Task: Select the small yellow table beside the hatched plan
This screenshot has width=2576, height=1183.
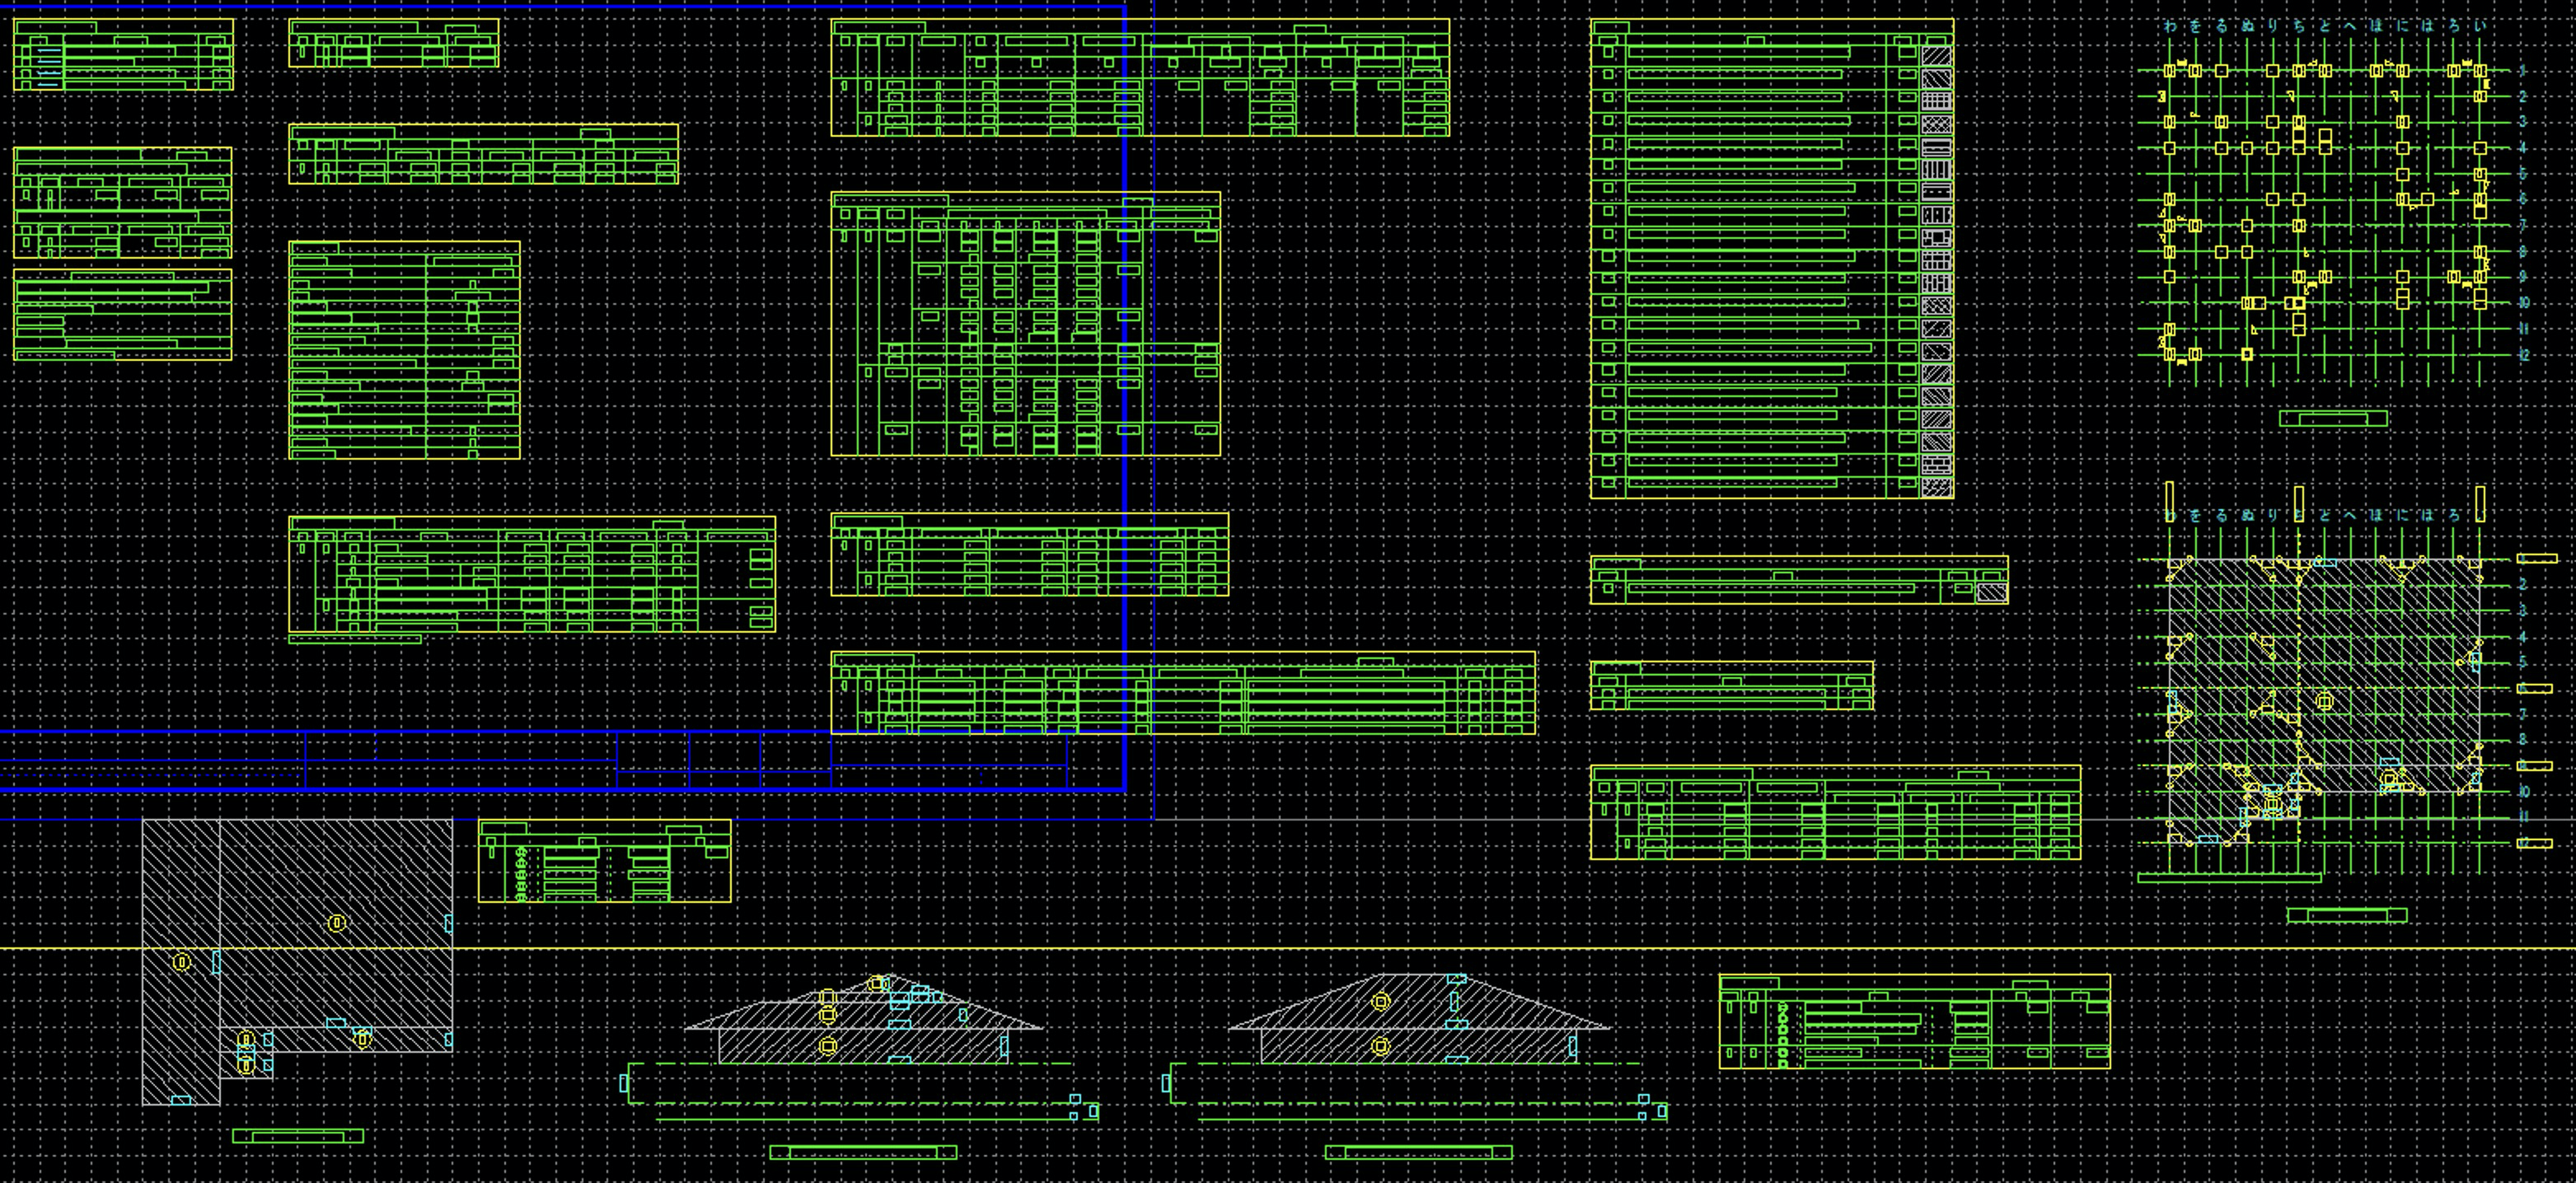Action: pos(604,861)
